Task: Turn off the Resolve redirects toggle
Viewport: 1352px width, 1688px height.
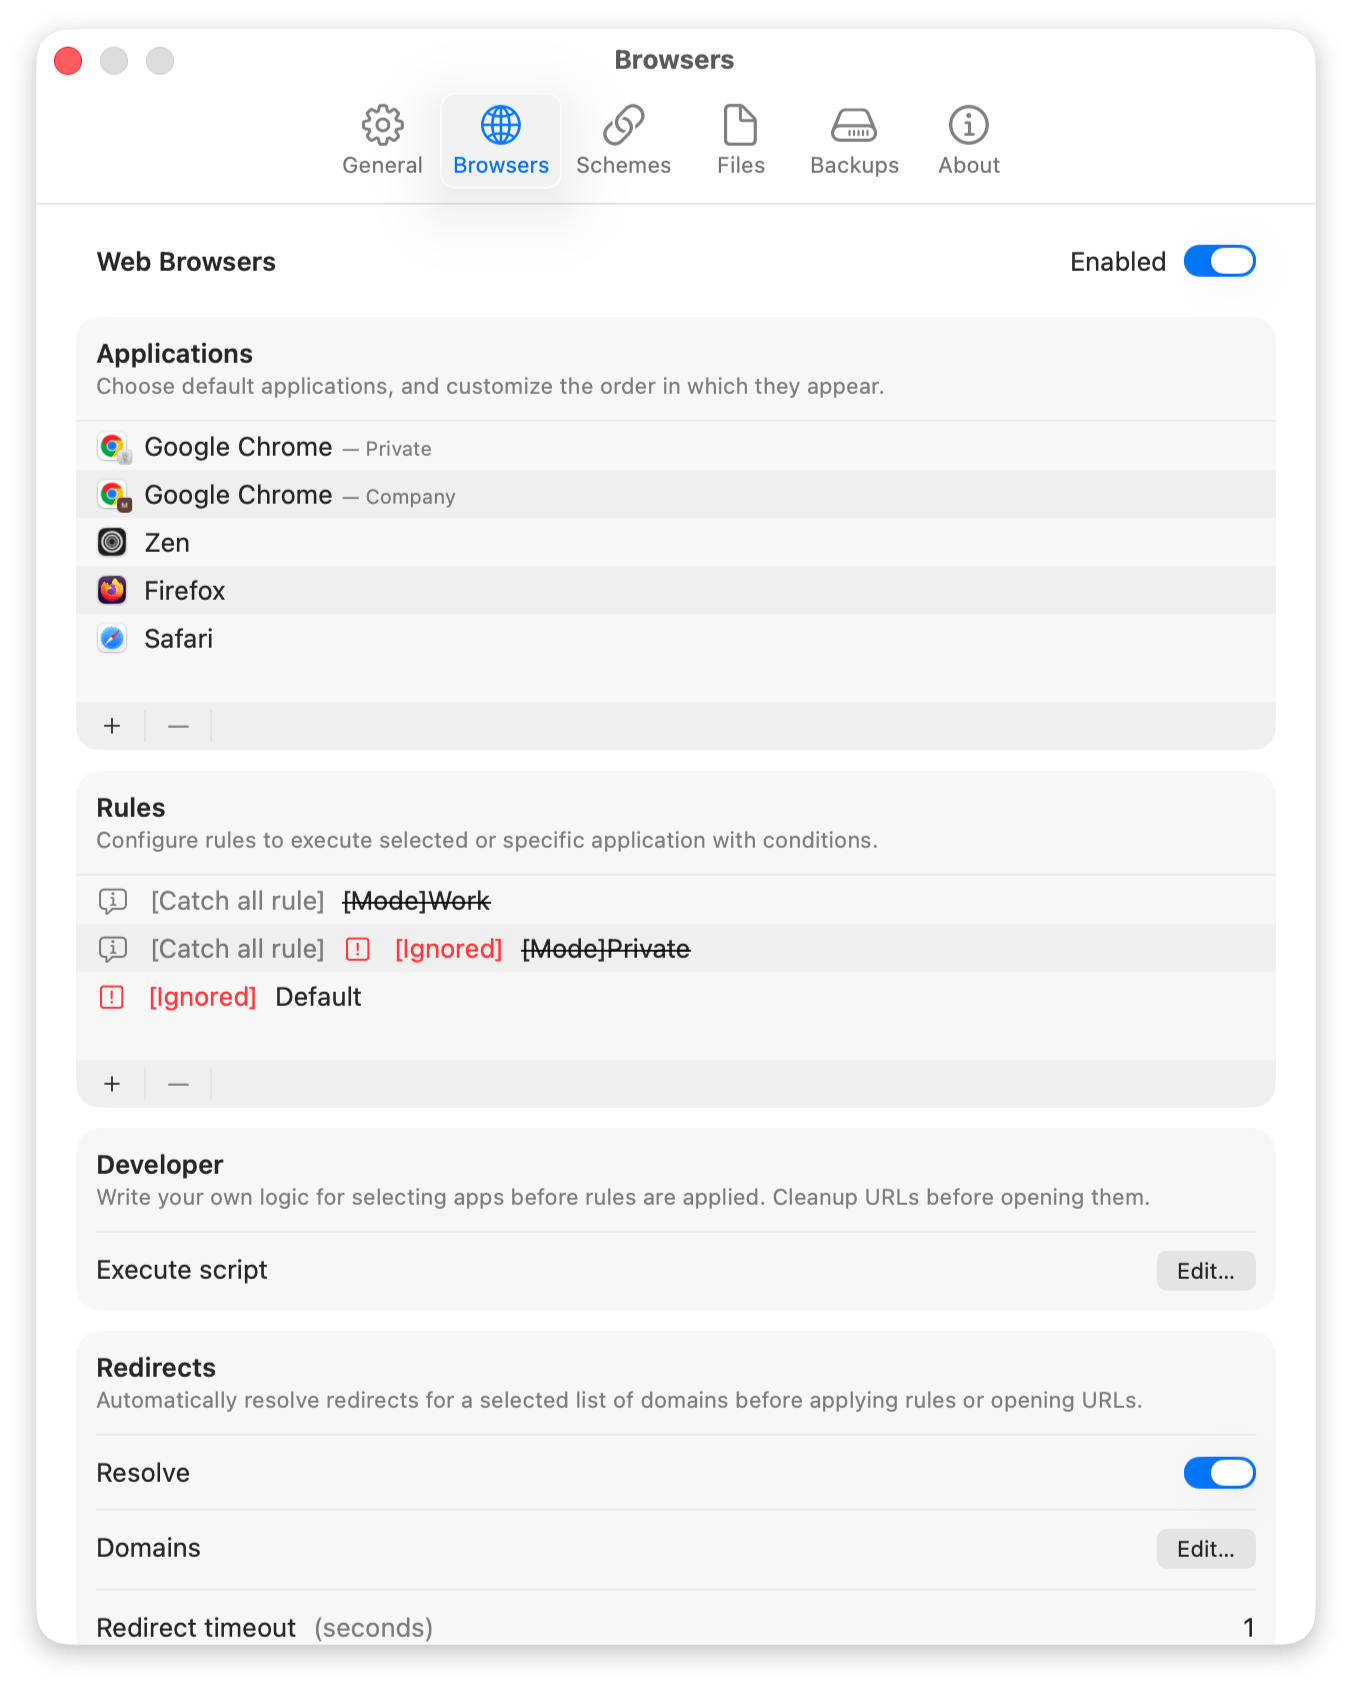Action: pos(1219,1472)
